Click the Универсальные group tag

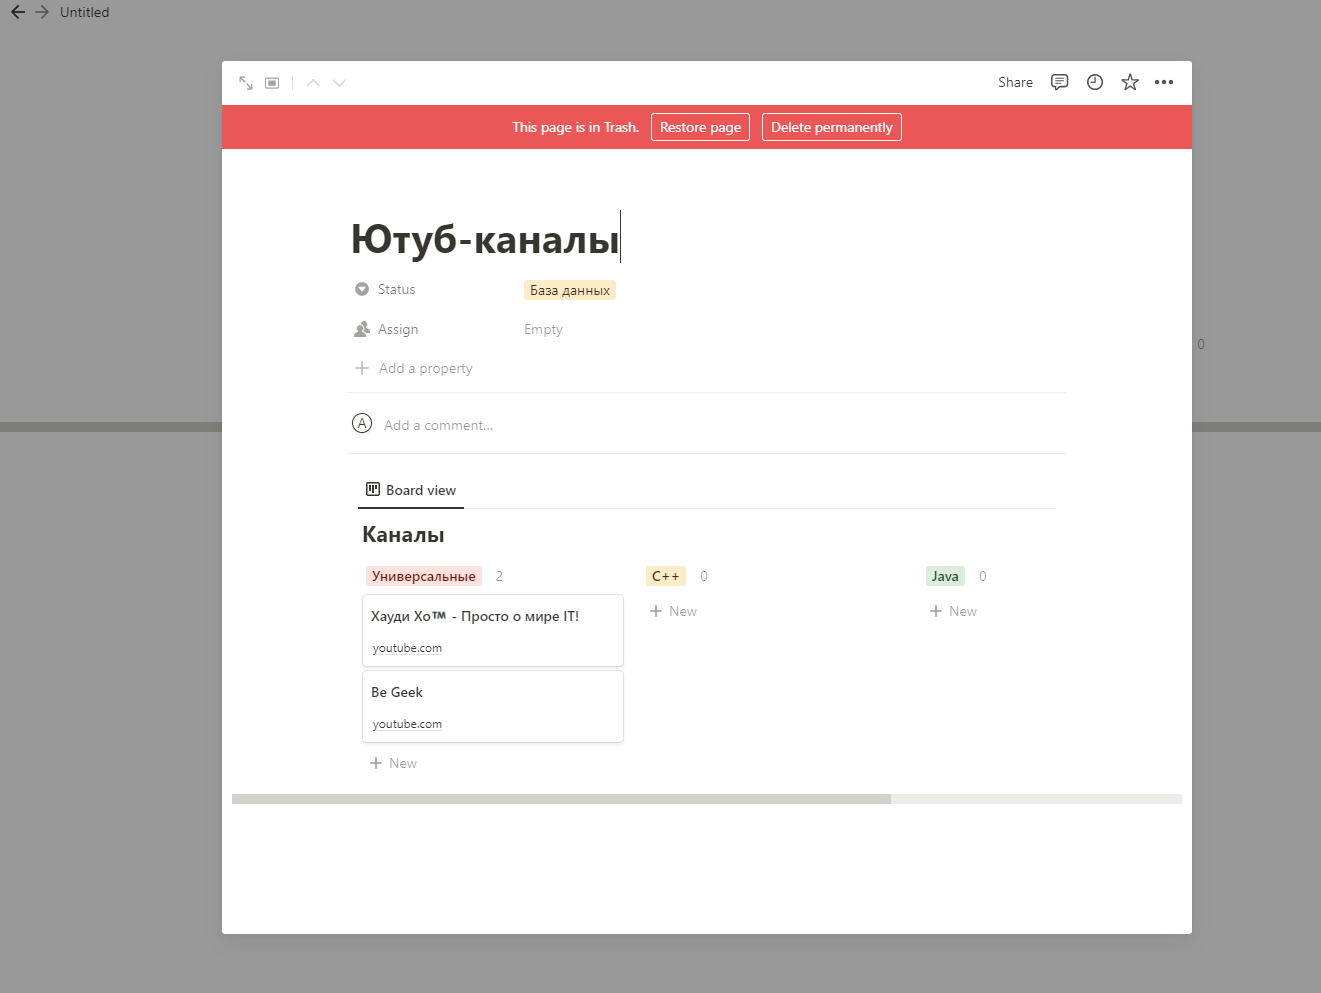(x=424, y=576)
